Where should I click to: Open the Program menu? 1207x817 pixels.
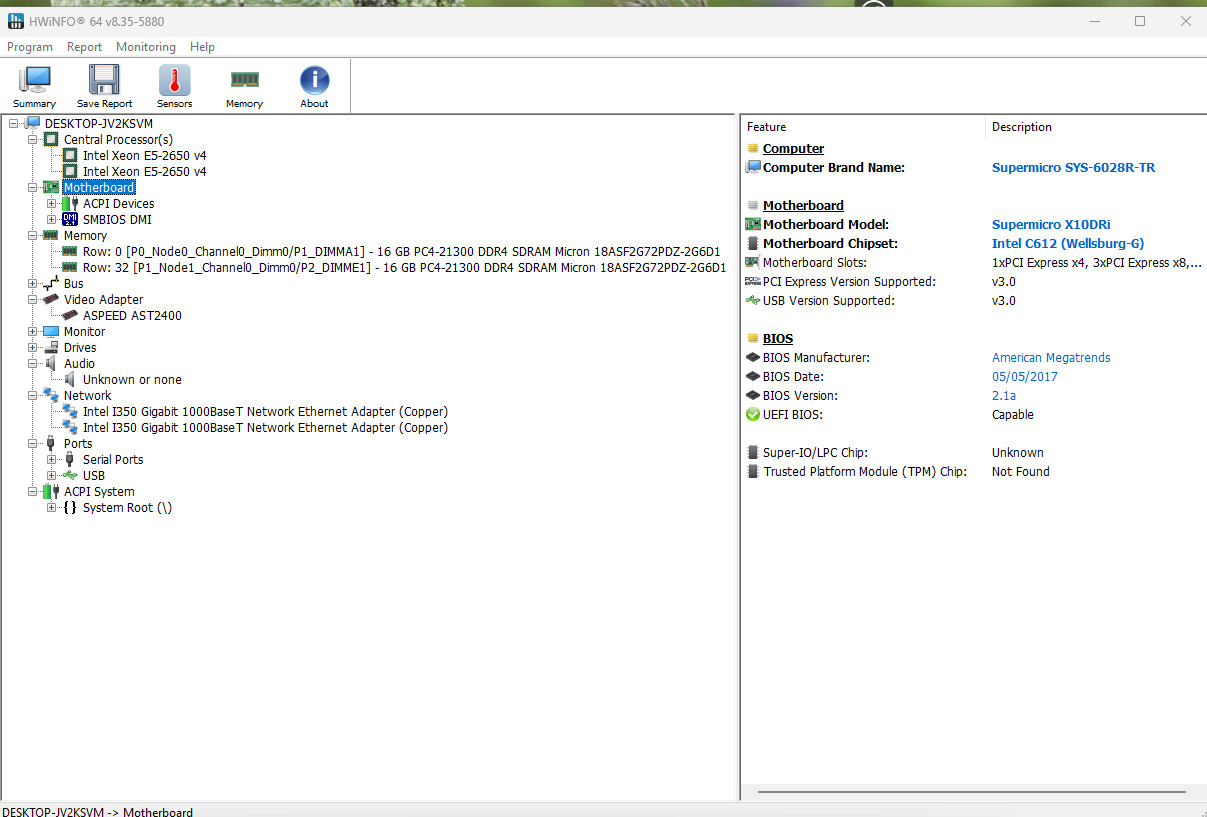(x=30, y=47)
